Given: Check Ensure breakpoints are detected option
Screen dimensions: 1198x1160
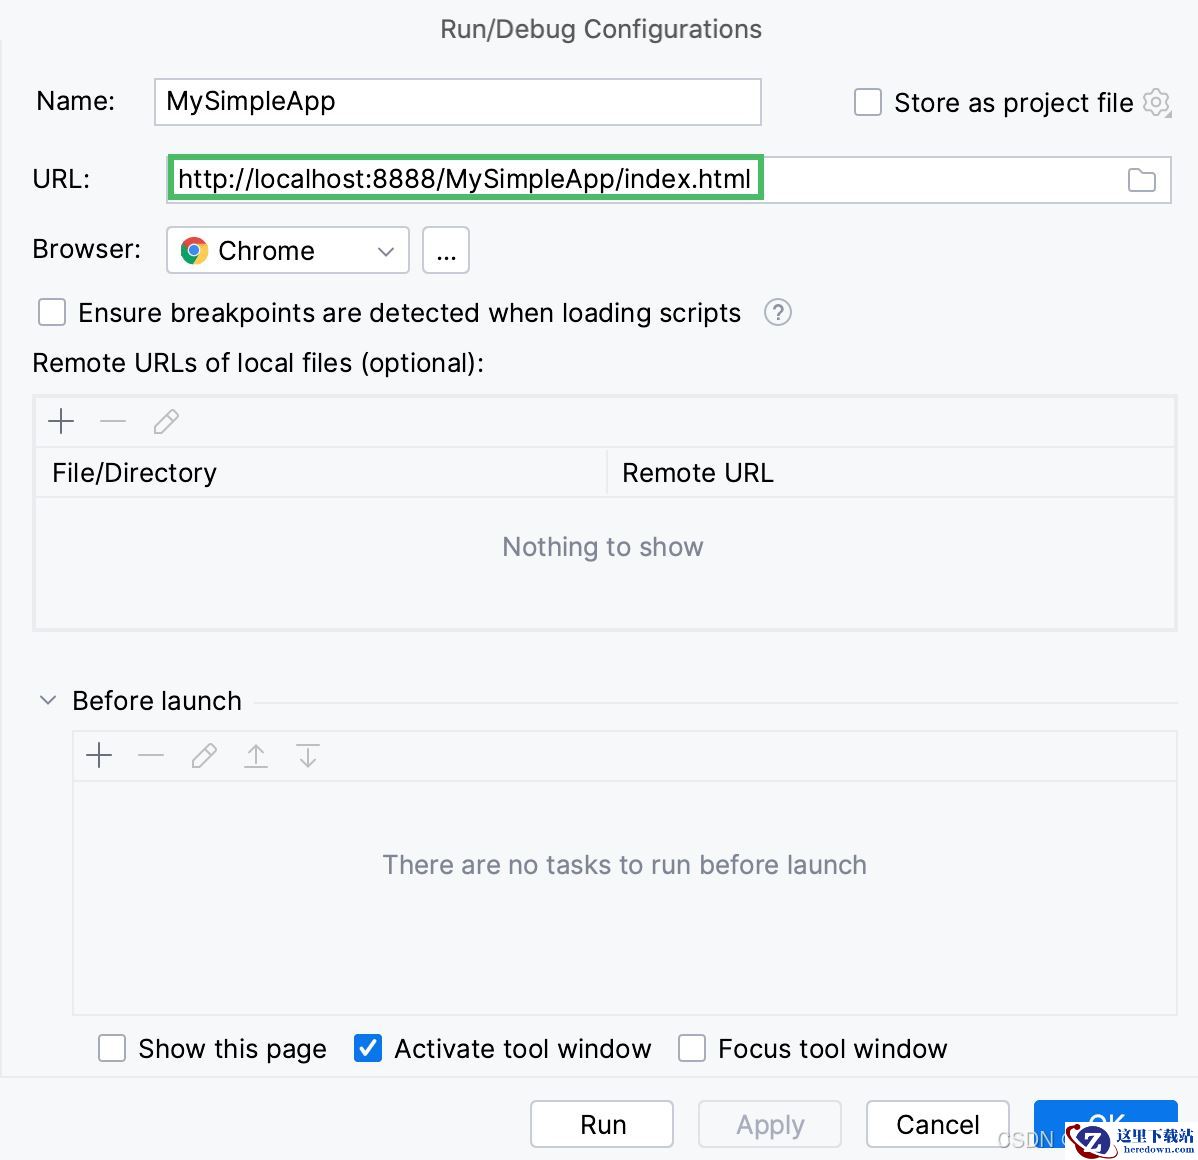Looking at the screenshot, I should click(x=52, y=313).
